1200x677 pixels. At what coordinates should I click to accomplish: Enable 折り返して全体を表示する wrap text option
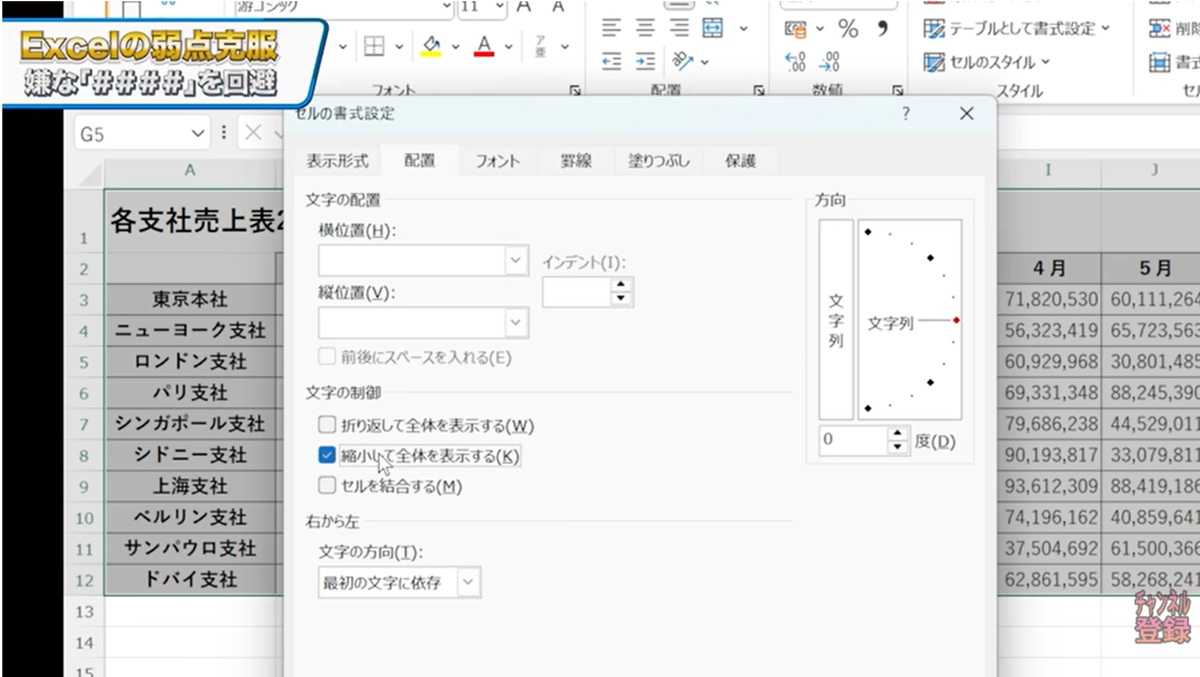(x=328, y=424)
